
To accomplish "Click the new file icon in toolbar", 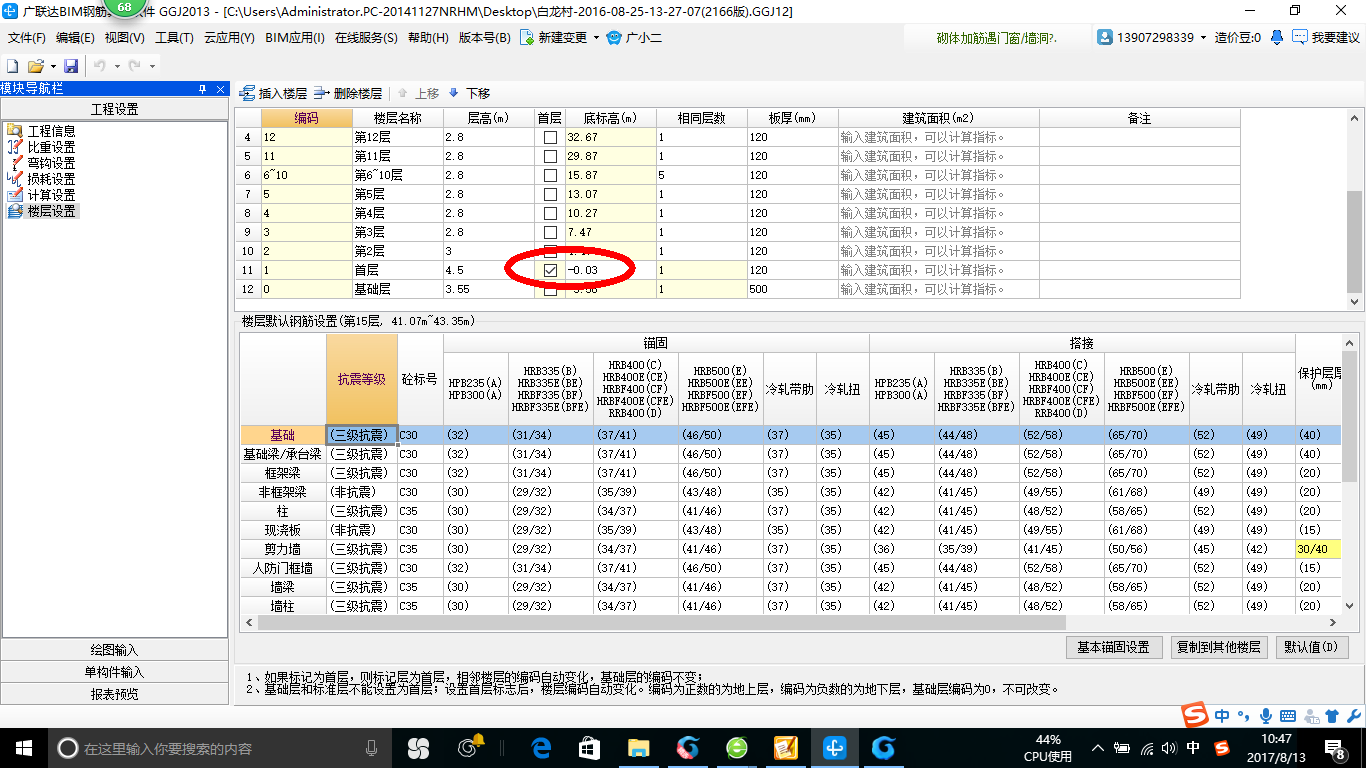I will (x=12, y=65).
